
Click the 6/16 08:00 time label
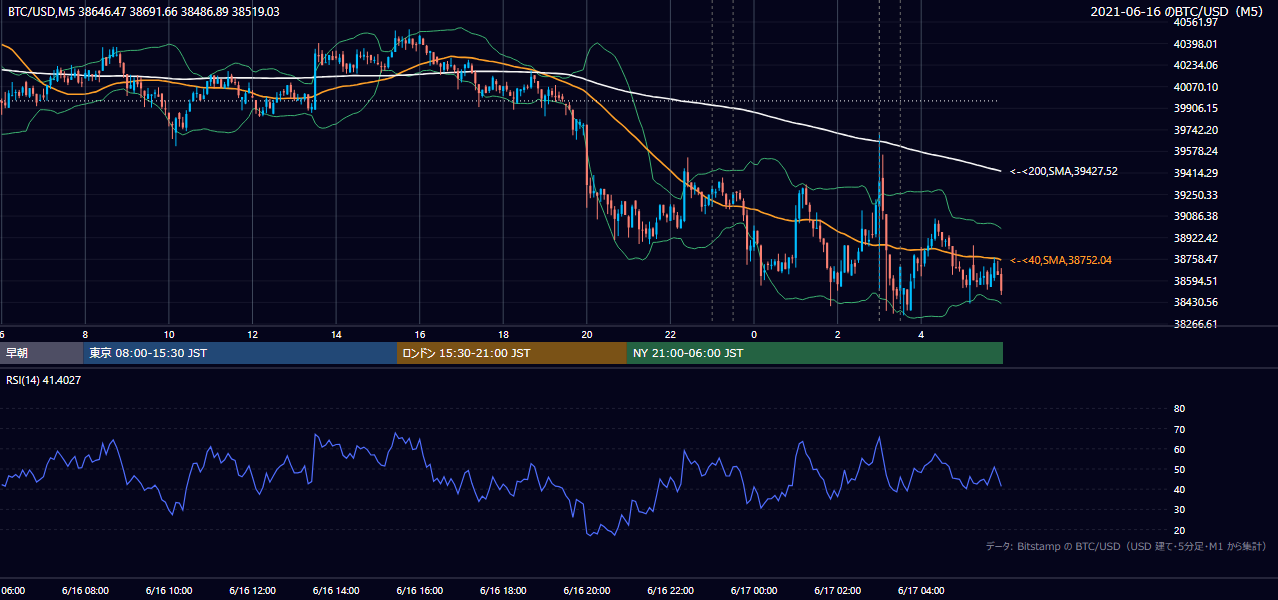(85, 590)
